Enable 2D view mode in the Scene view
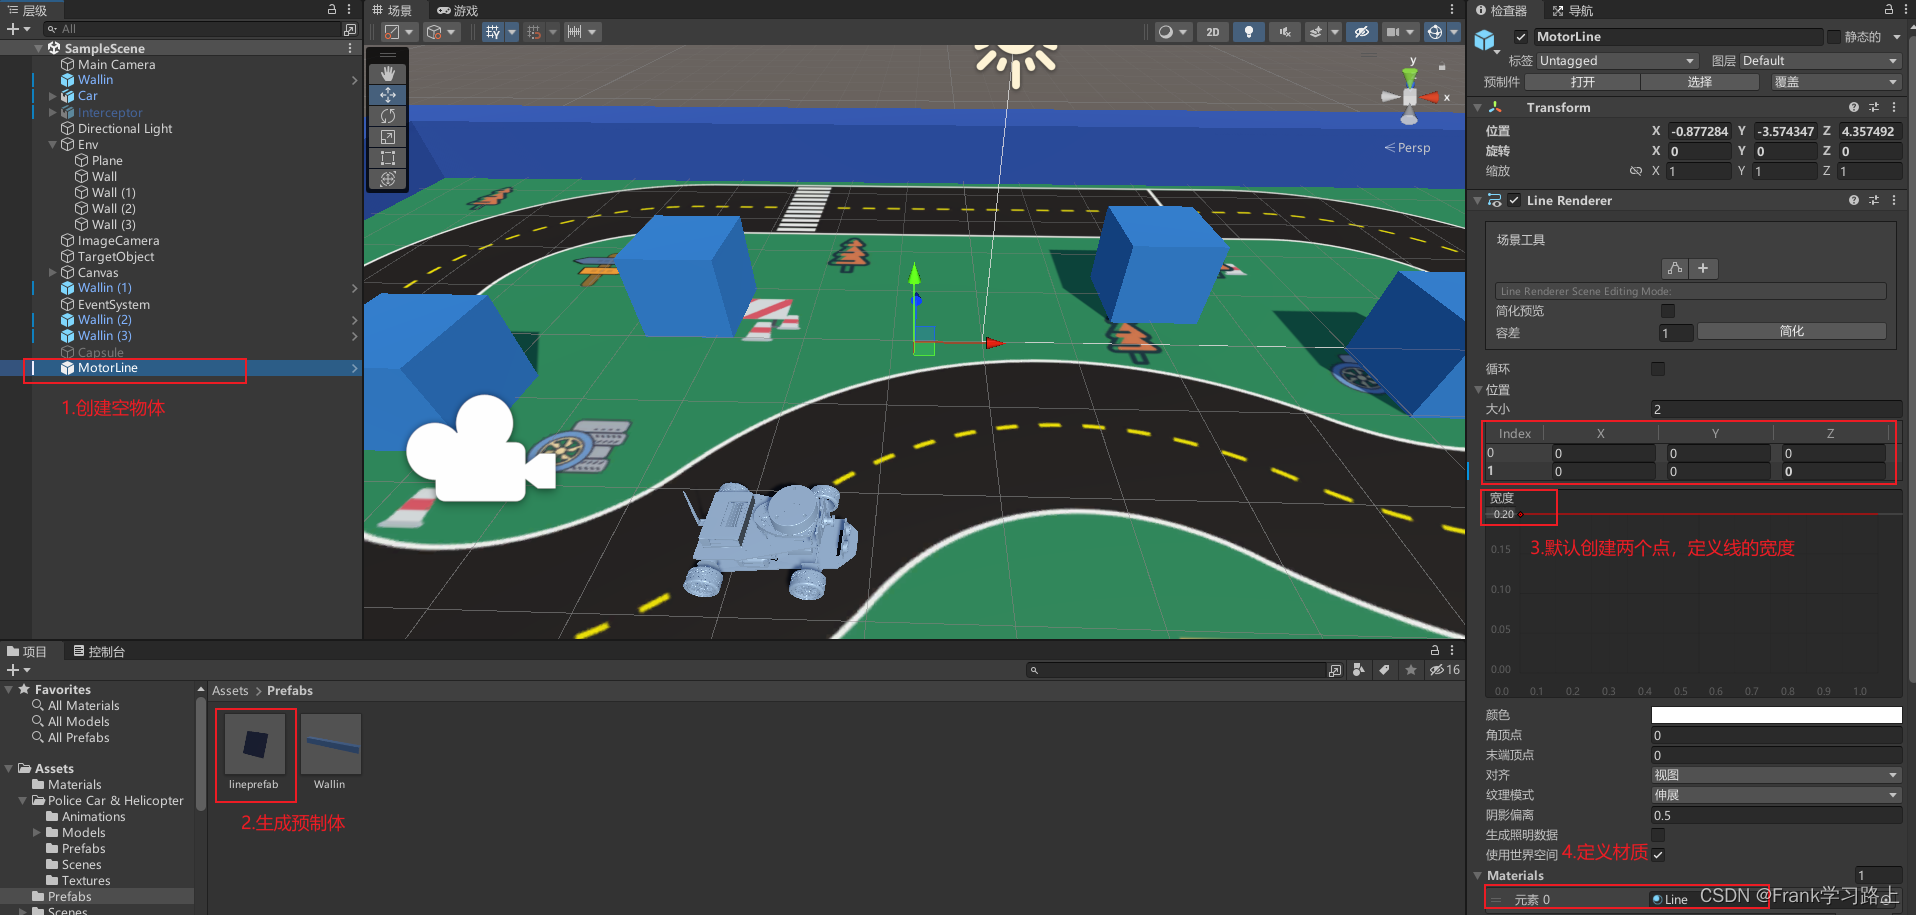Screen dimensions: 1916x915 pyautogui.click(x=1212, y=32)
